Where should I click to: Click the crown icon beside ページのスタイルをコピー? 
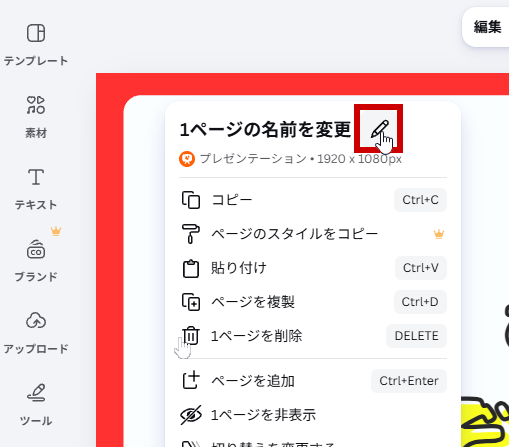click(x=439, y=234)
